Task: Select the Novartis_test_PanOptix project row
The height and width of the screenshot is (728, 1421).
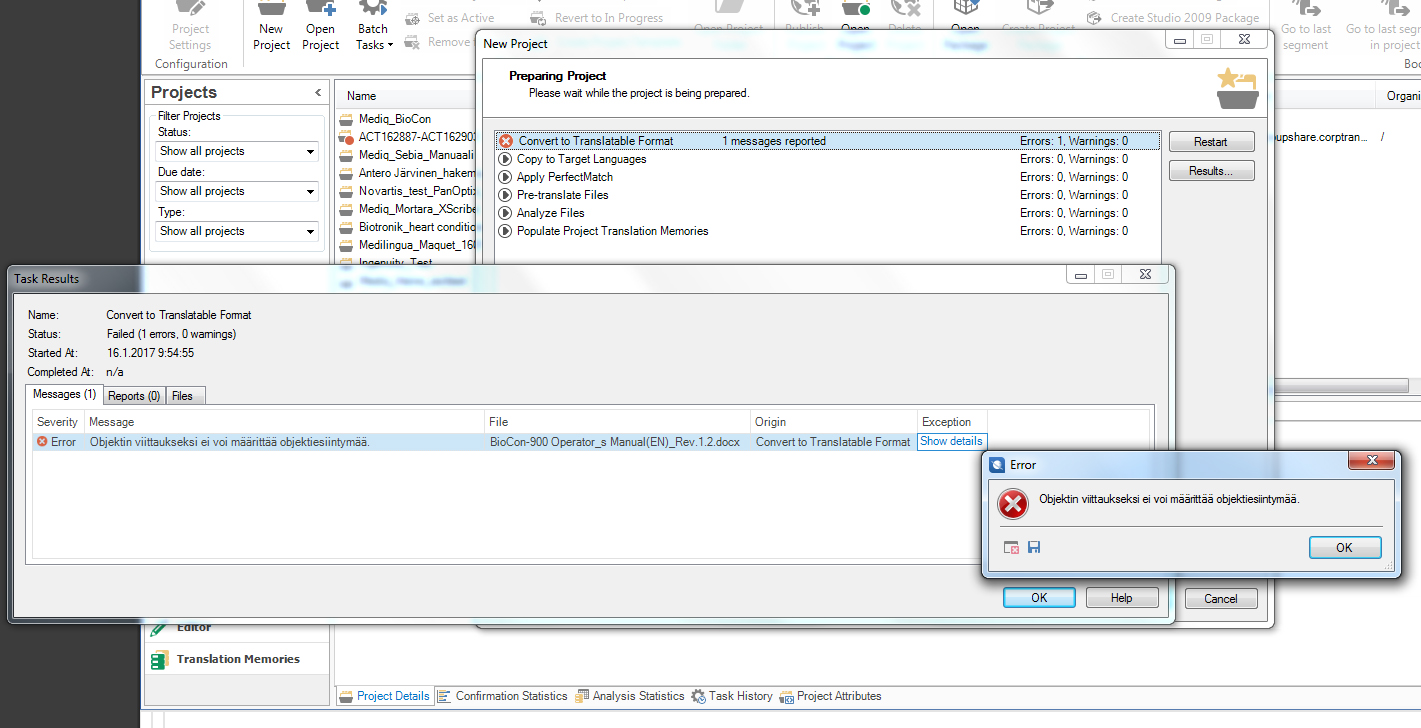Action: 406,191
